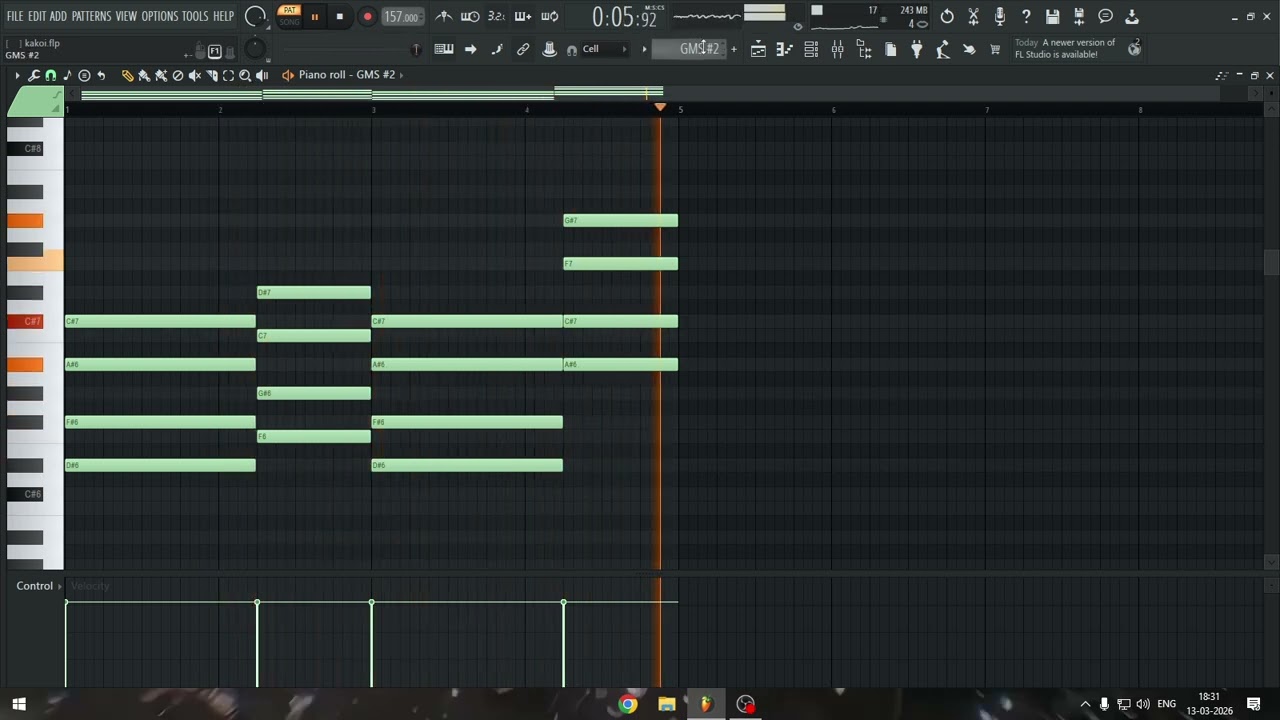The width and height of the screenshot is (1280, 720).
Task: Open the plugin picker plug icon
Action: coord(916,49)
